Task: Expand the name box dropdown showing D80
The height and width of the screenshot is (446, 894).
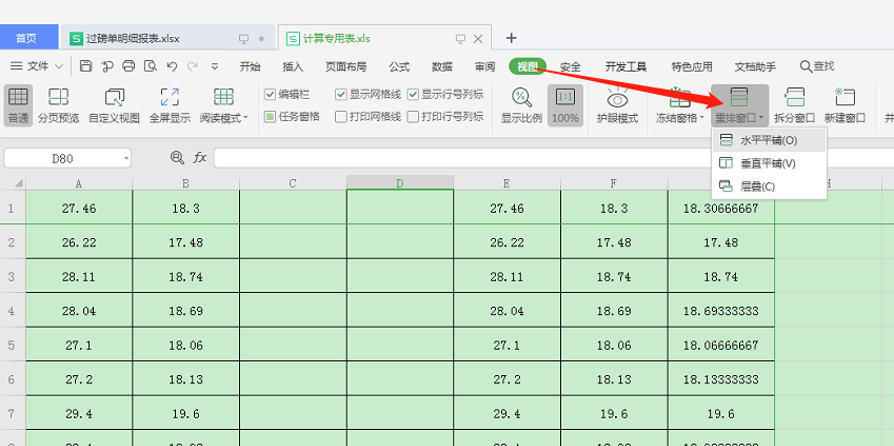Action: pos(126,159)
